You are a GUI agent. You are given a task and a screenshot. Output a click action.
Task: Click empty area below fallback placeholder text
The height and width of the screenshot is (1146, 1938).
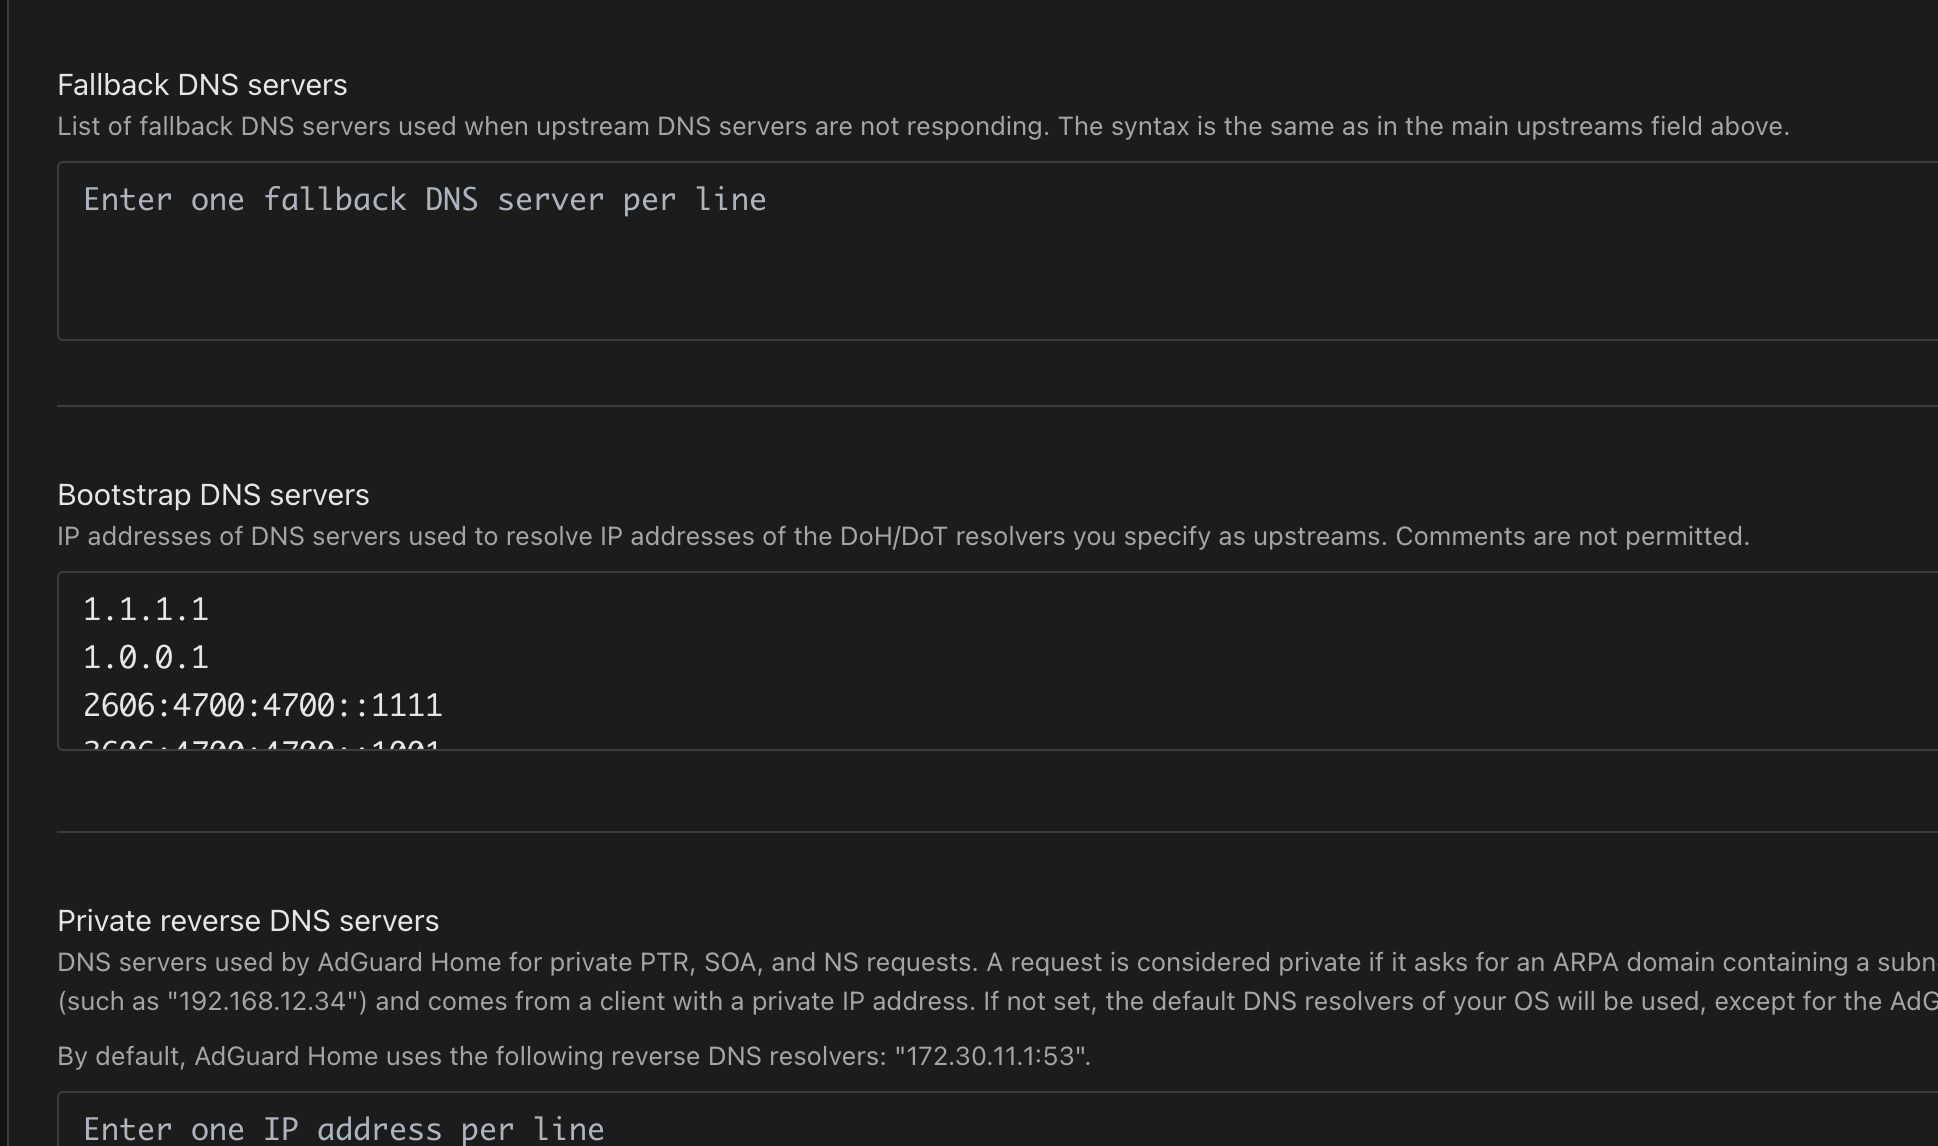click(997, 285)
